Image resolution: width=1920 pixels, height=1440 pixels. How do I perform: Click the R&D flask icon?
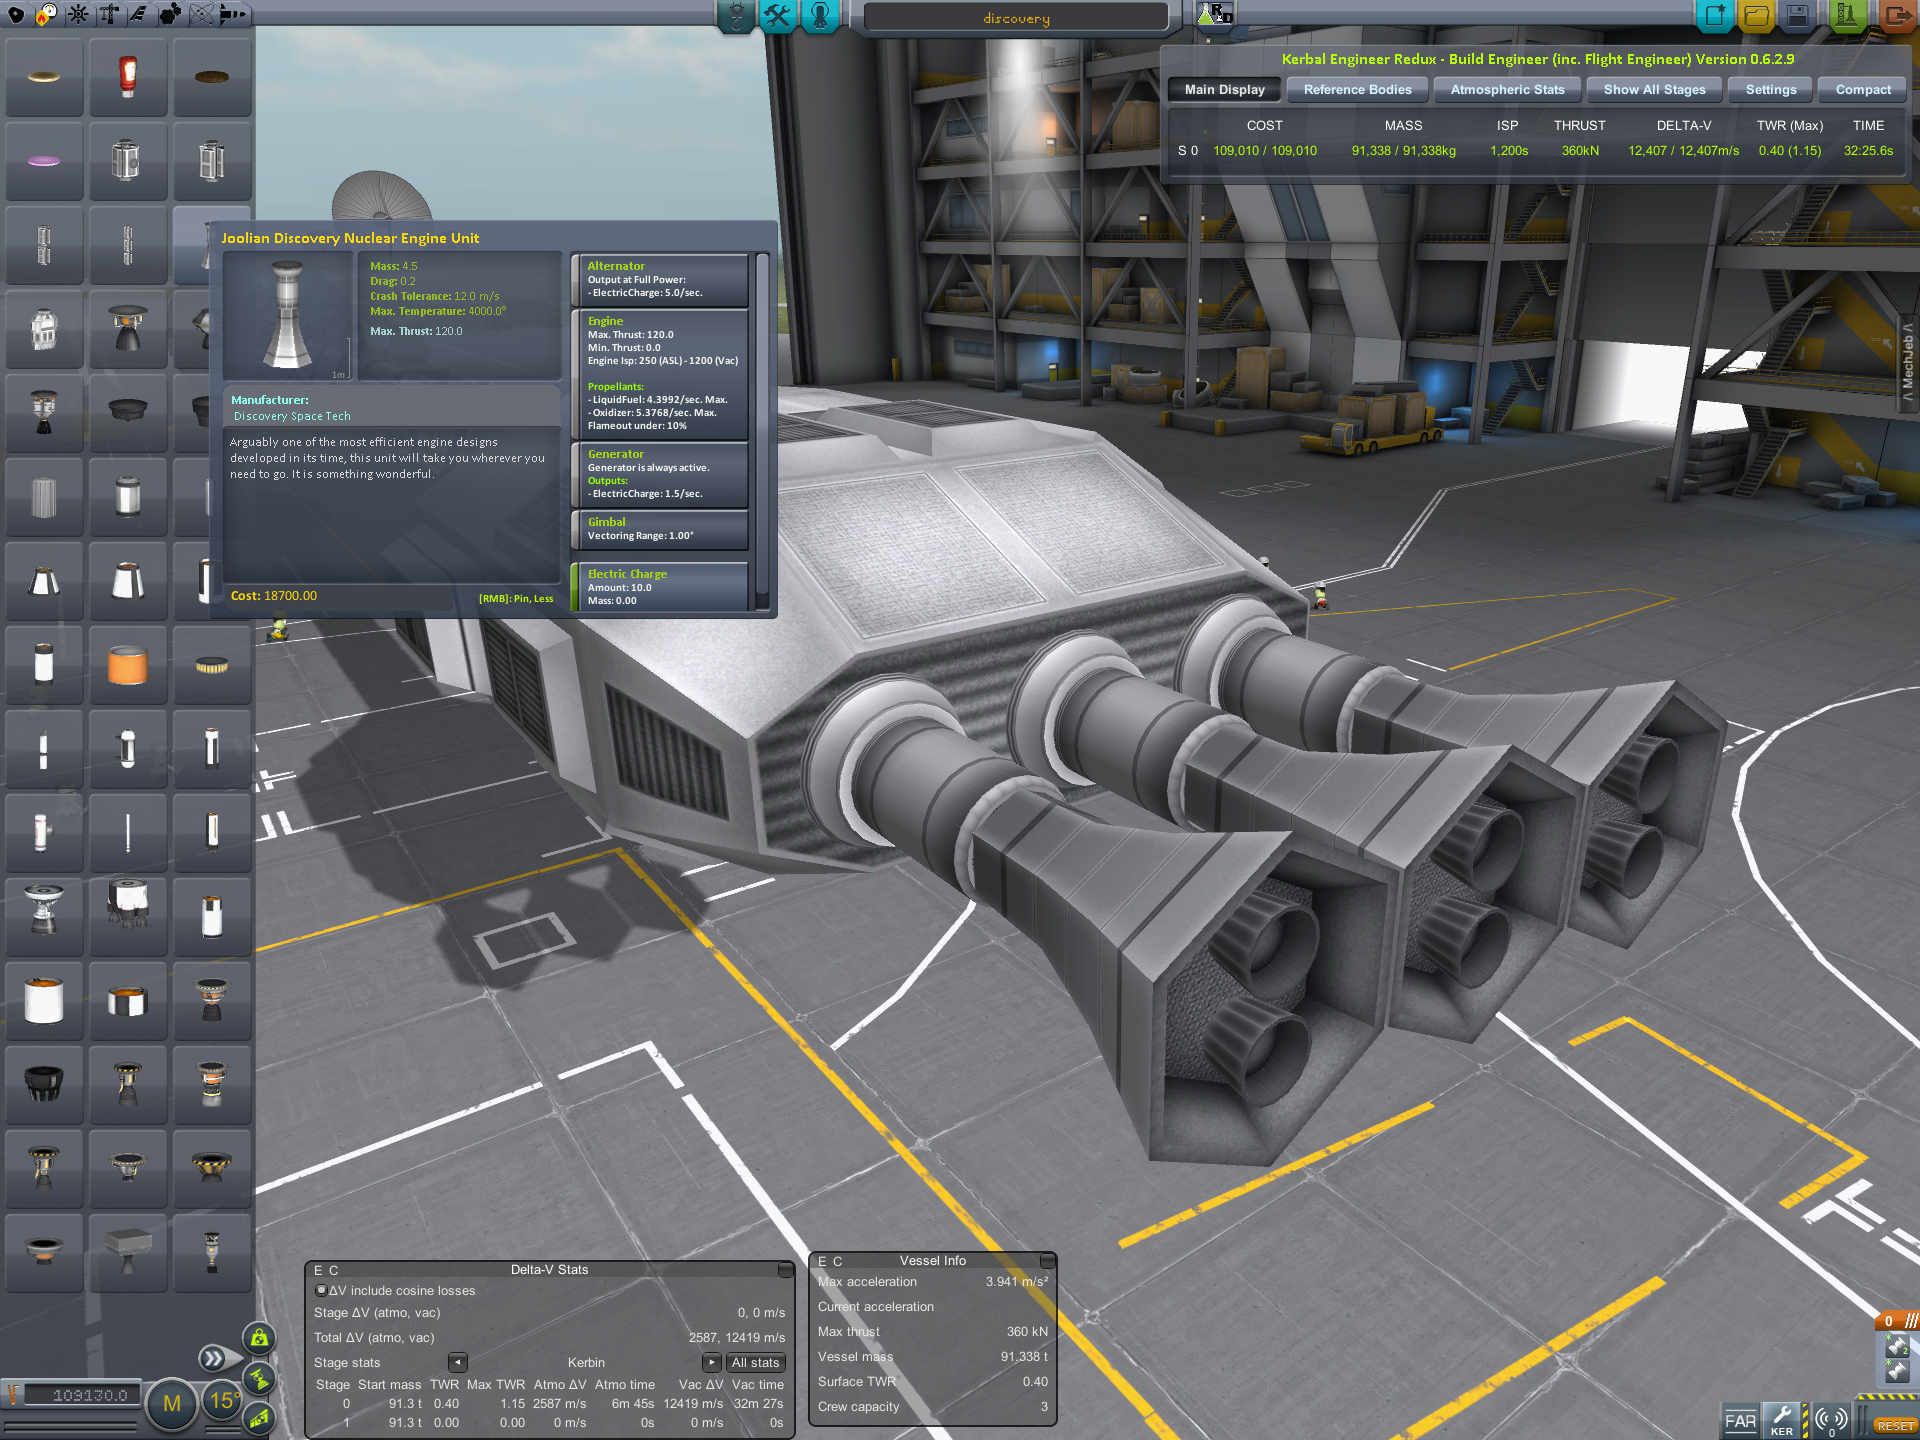1215,15
